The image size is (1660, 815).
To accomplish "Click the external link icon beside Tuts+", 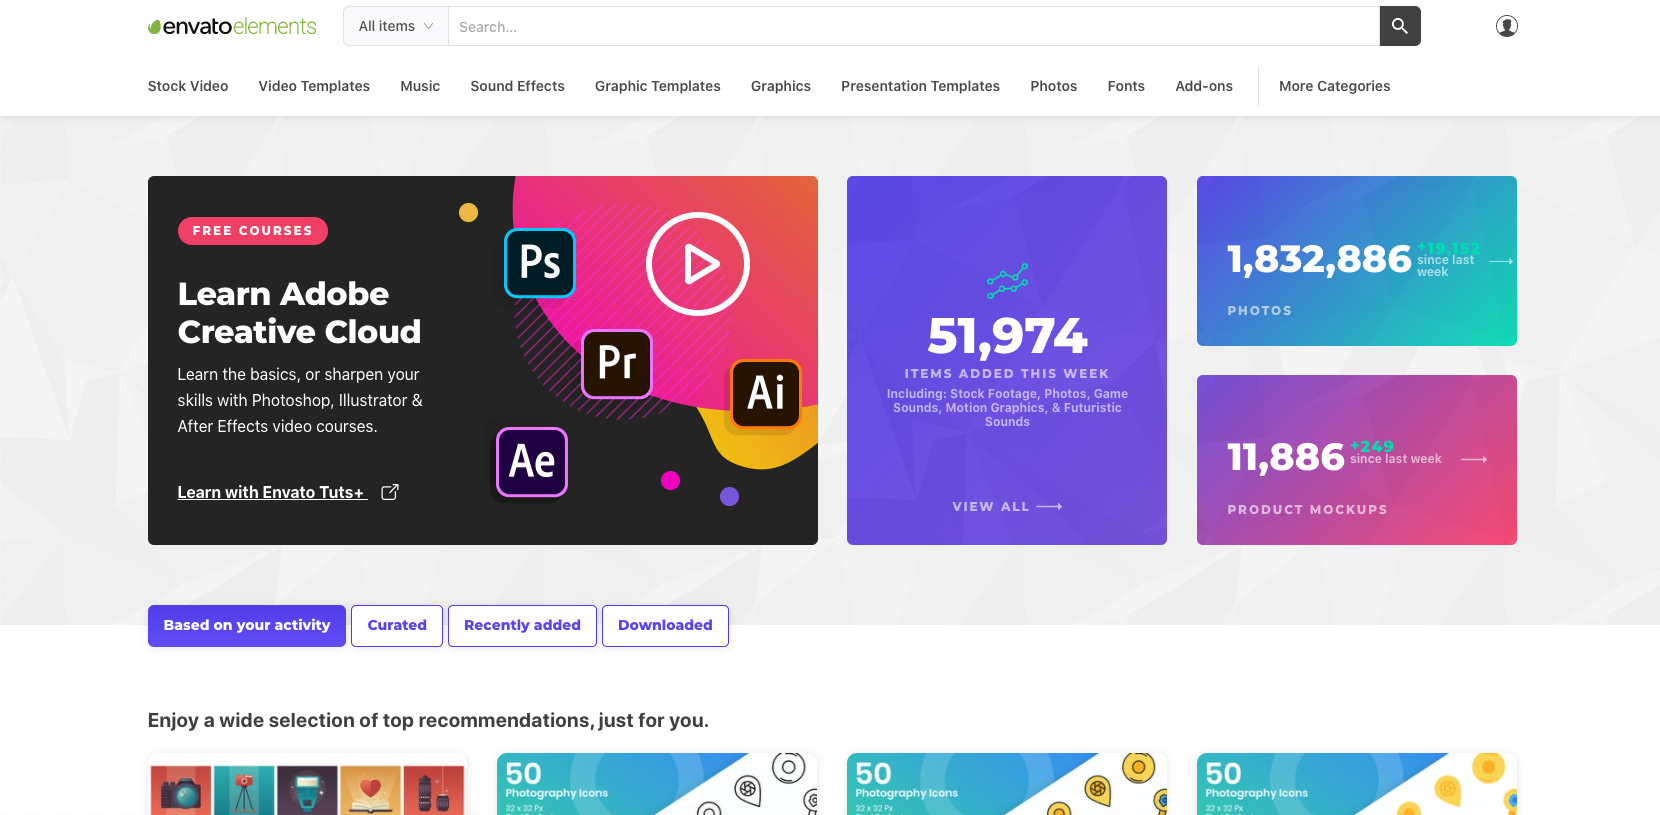I will pyautogui.click(x=390, y=492).
